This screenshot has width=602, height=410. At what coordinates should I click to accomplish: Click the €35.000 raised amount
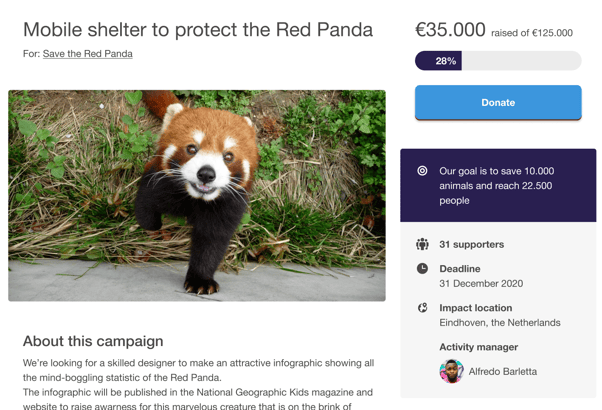coord(450,30)
